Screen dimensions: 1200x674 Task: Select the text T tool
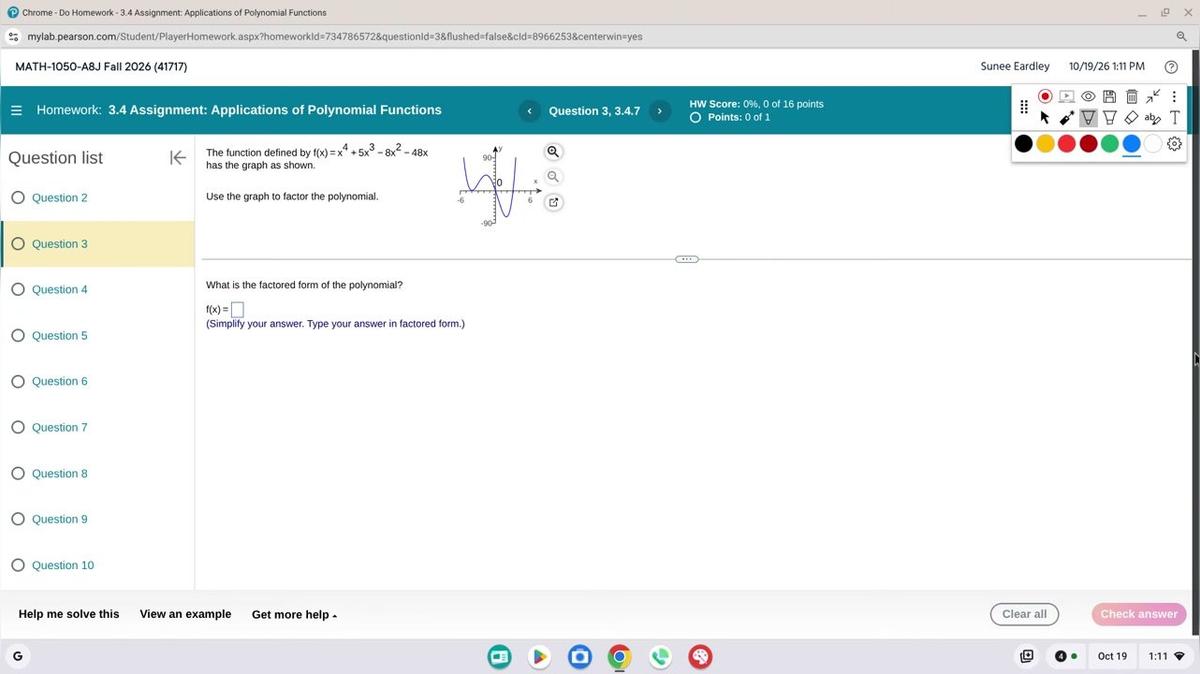[1175, 118]
